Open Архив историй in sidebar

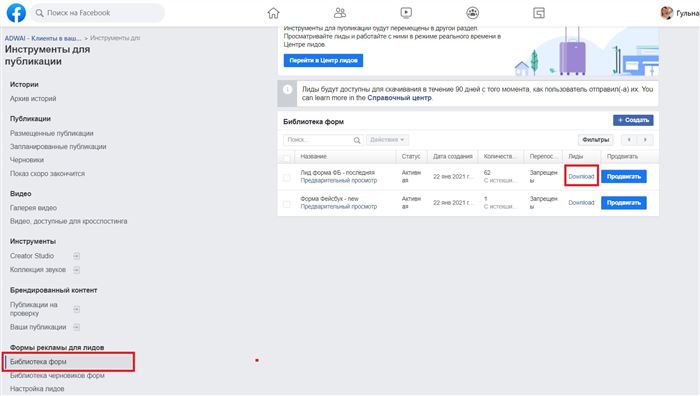click(x=33, y=99)
